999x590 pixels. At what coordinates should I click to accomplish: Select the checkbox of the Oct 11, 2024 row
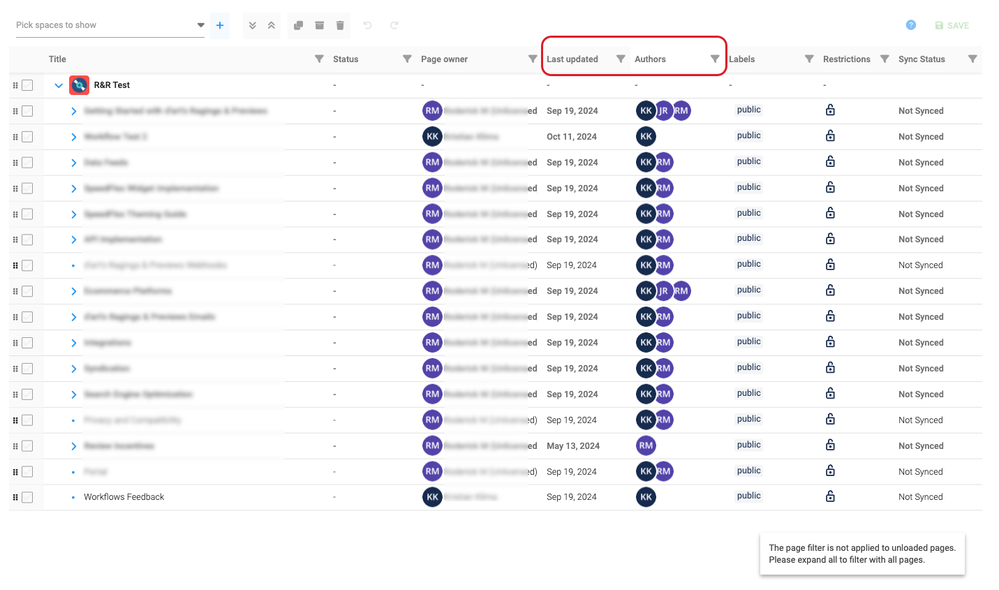click(27, 136)
